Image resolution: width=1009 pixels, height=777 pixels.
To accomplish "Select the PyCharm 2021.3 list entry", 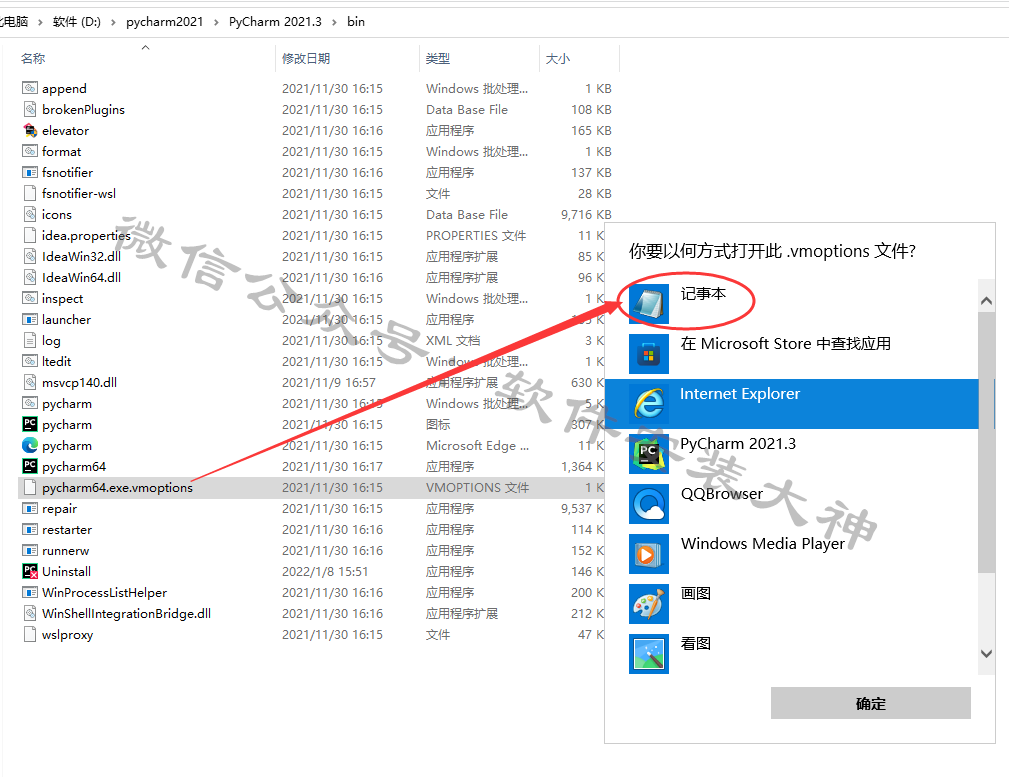I will pyautogui.click(x=791, y=454).
